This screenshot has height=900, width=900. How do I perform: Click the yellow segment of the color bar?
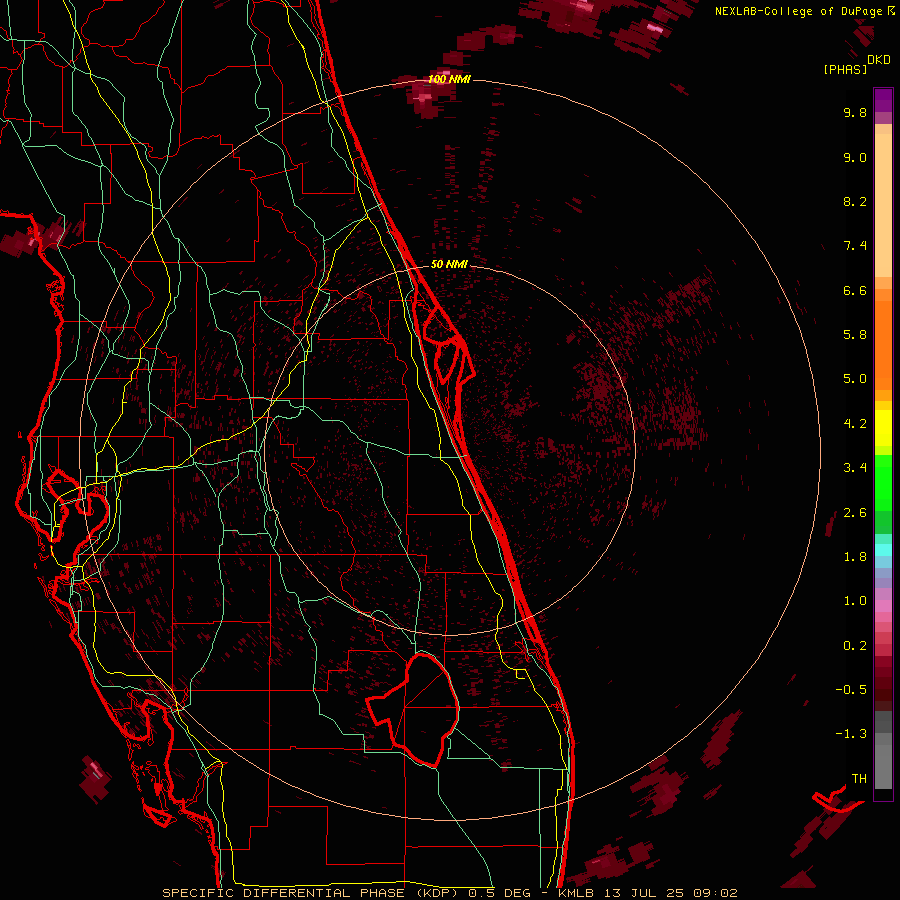pos(883,428)
